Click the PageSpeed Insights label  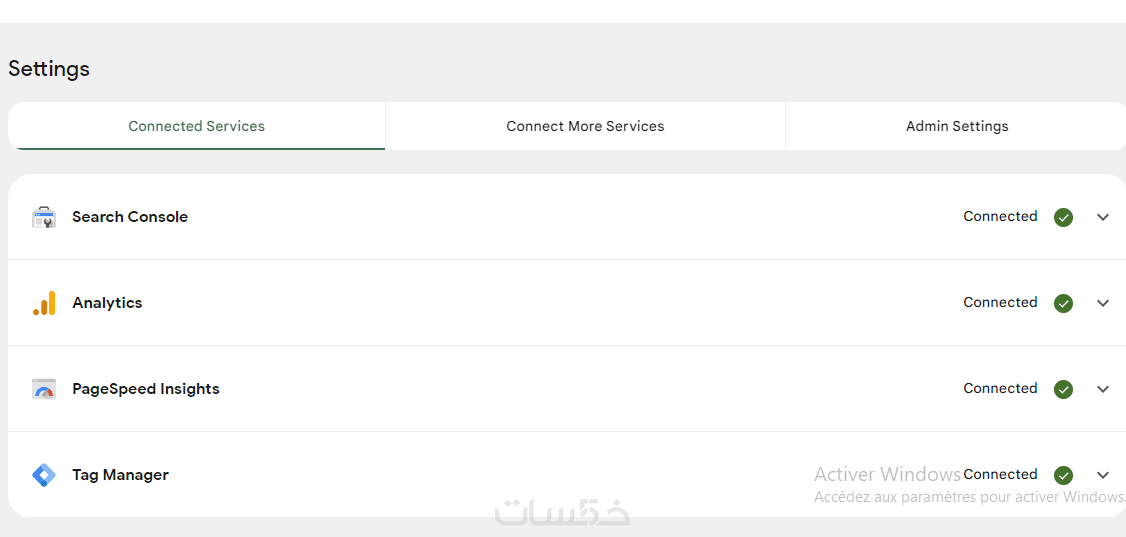pos(146,389)
